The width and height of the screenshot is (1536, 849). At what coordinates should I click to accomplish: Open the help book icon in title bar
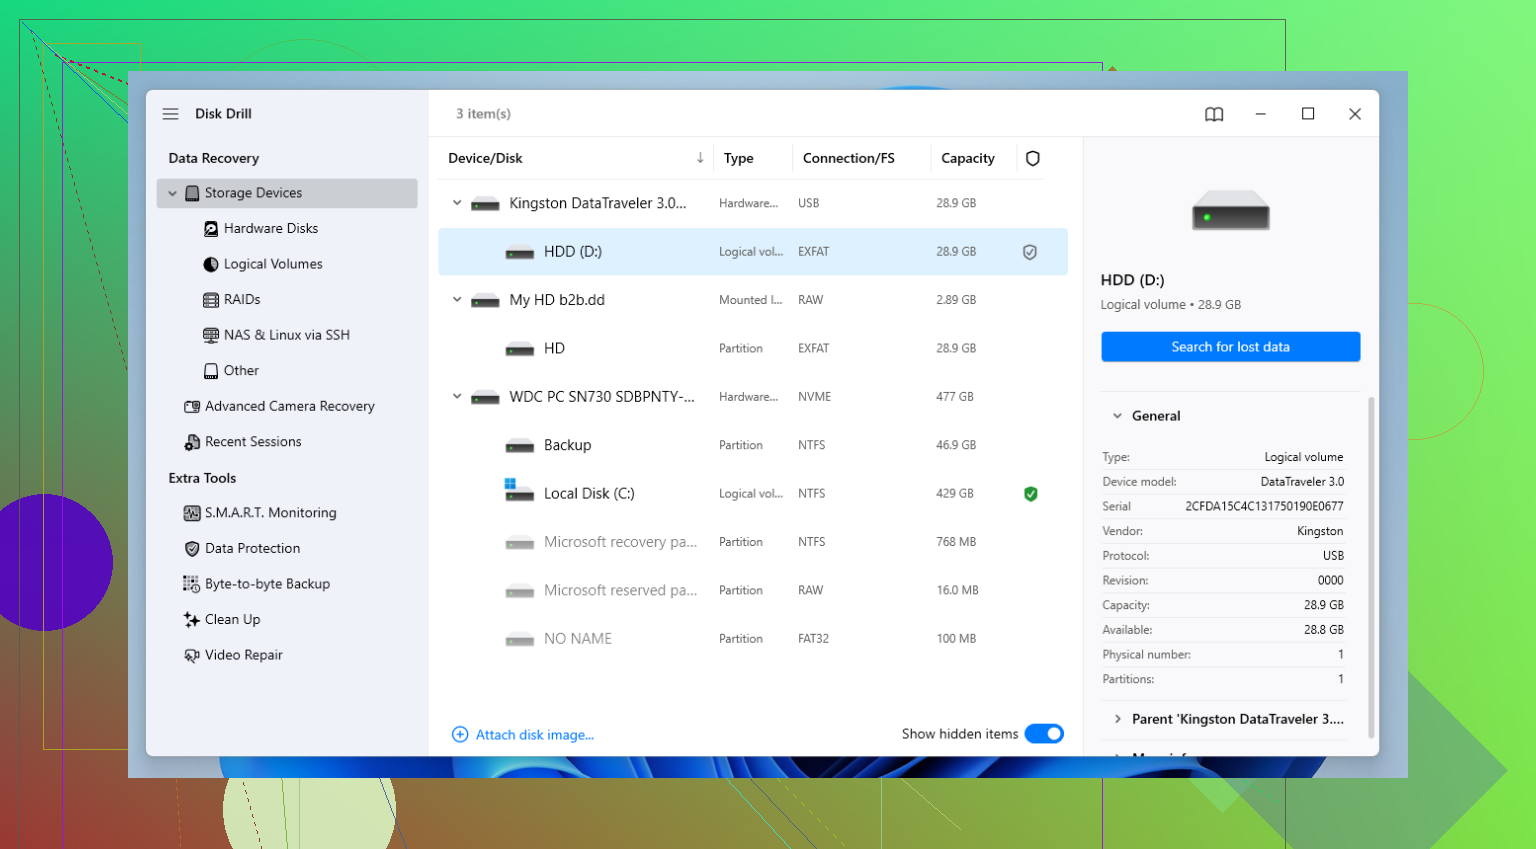click(1214, 114)
